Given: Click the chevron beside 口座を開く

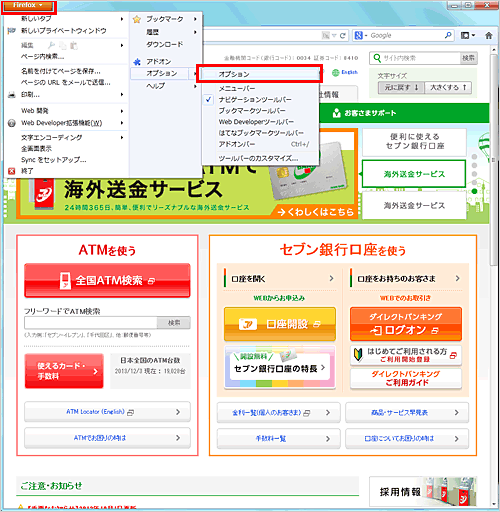Looking at the screenshot, I should coord(331,278).
